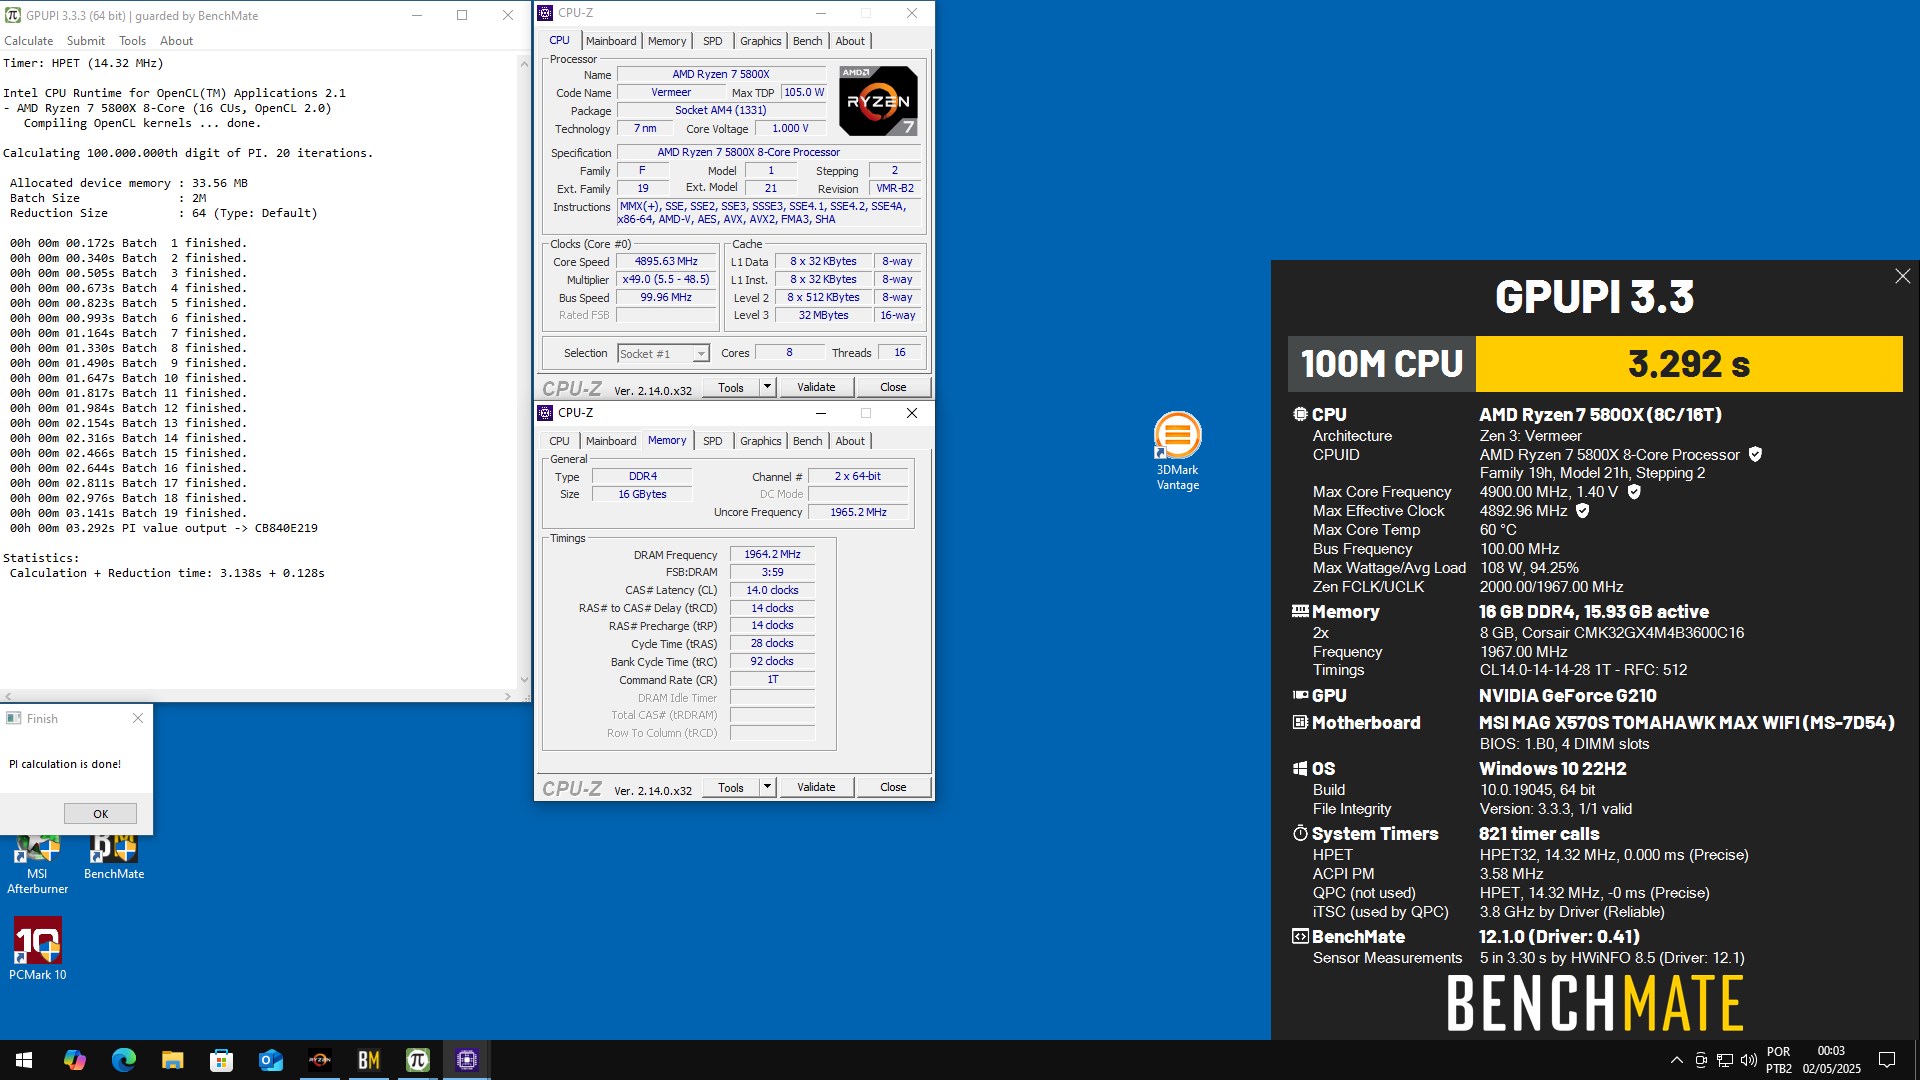Open Microsoft Store from the taskbar
The image size is (1920, 1080).
[222, 1060]
